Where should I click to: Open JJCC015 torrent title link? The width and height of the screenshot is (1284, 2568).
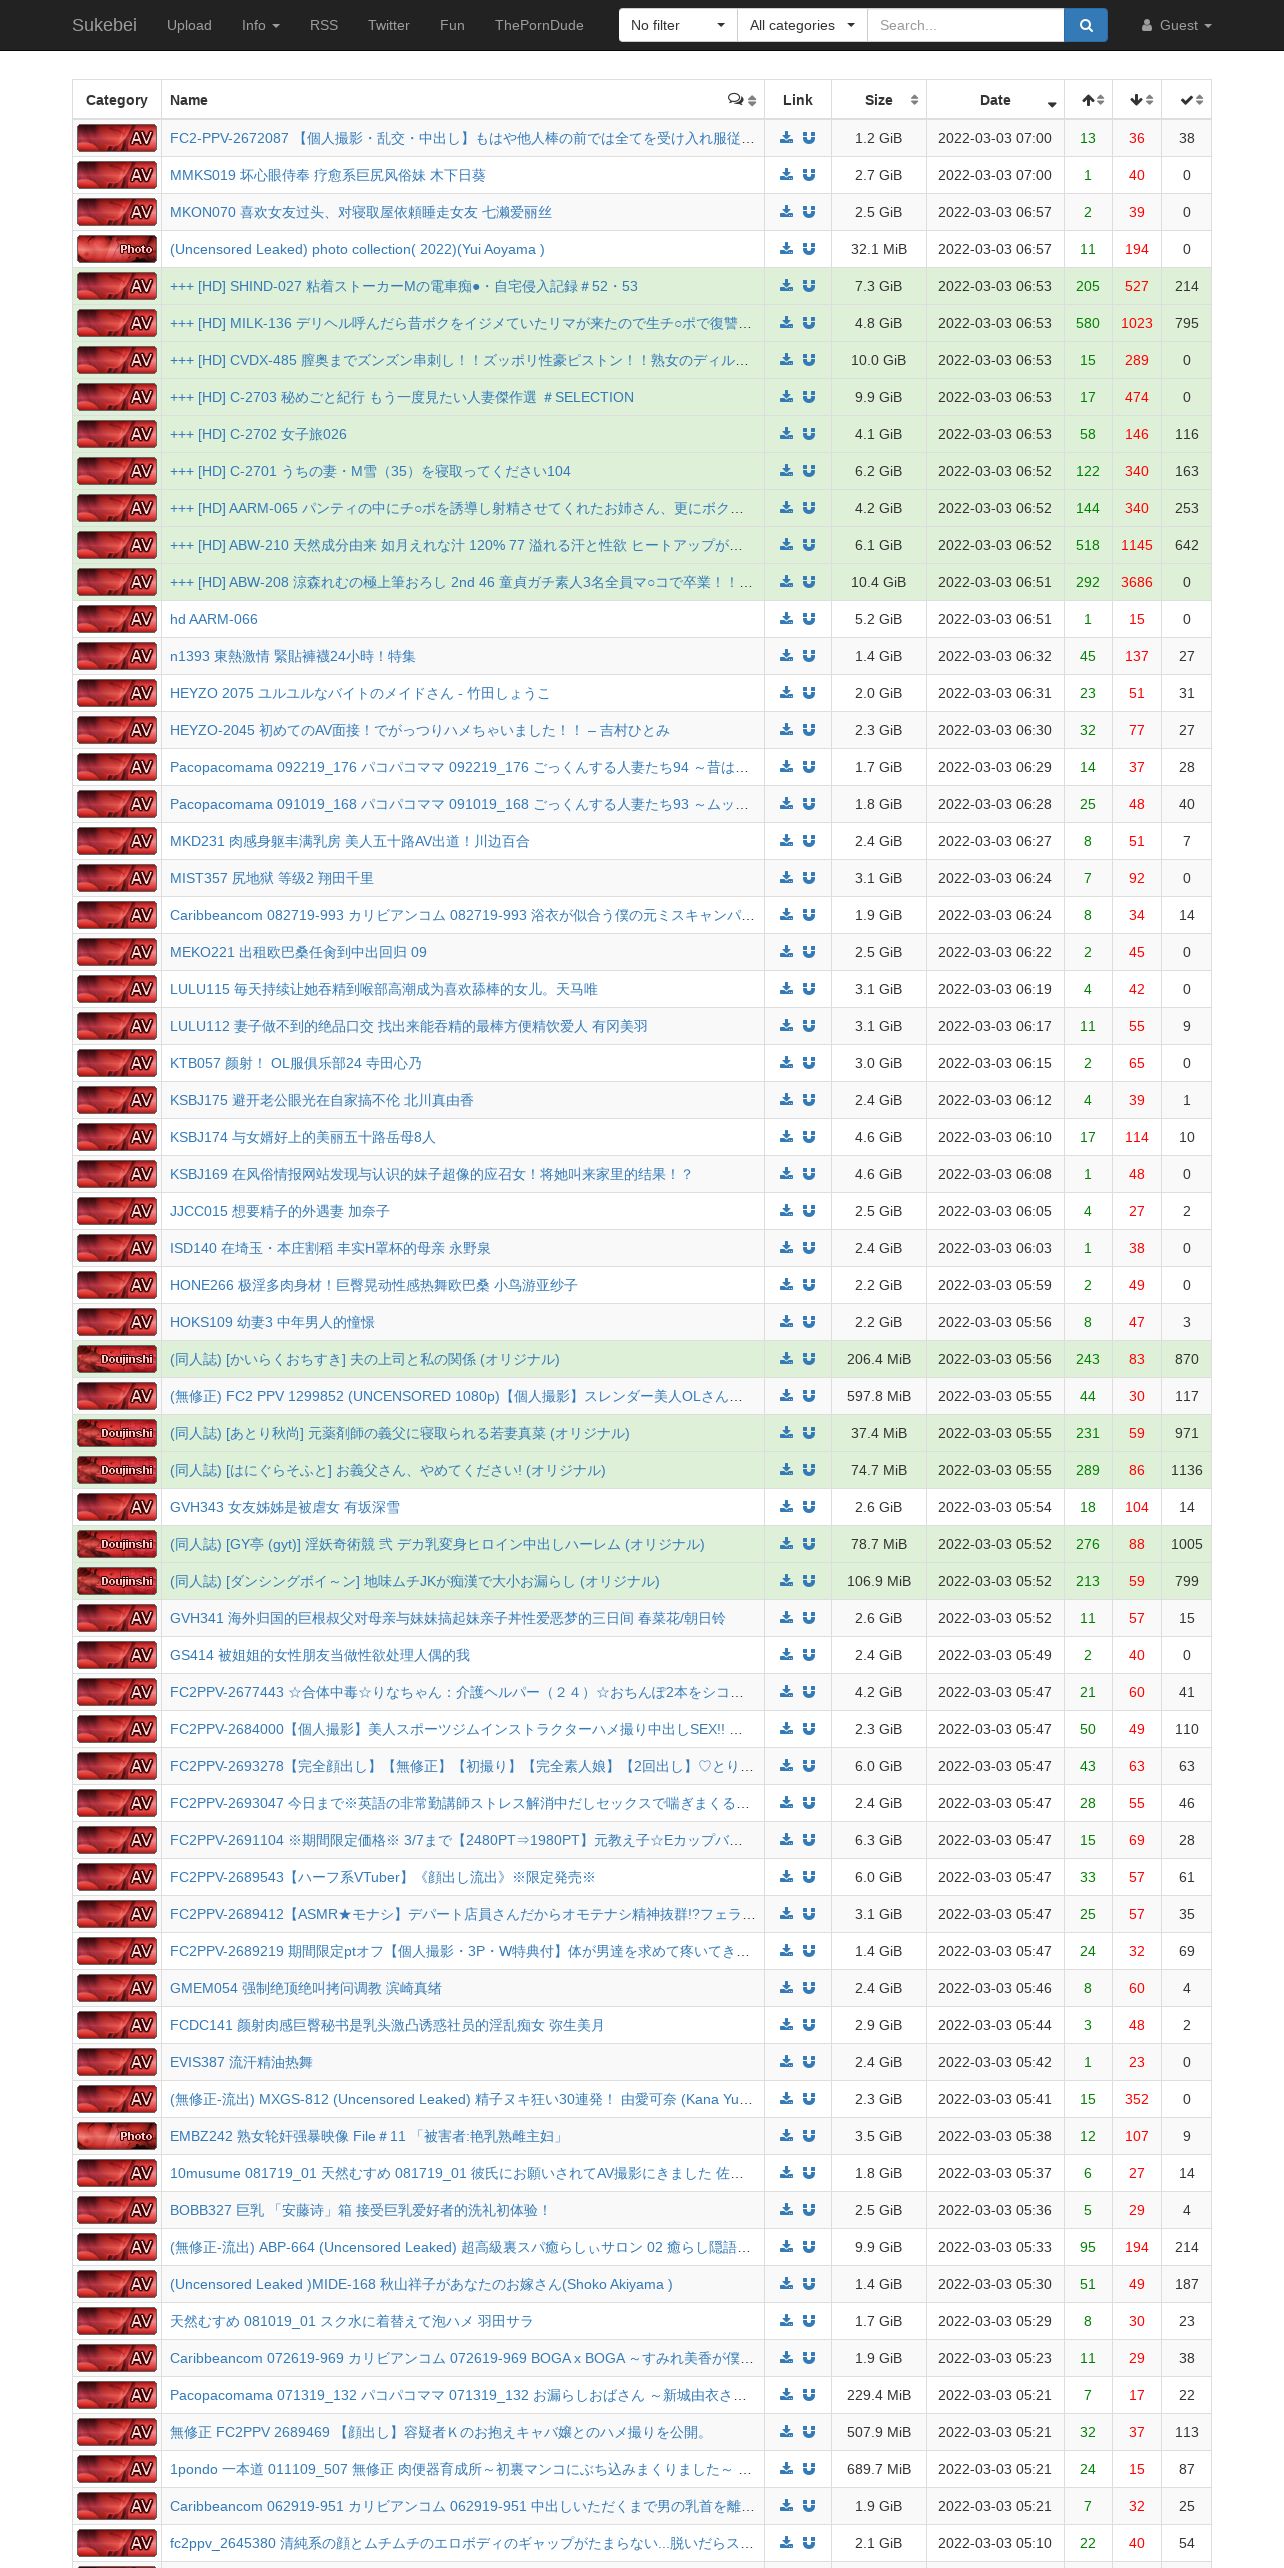(280, 1211)
